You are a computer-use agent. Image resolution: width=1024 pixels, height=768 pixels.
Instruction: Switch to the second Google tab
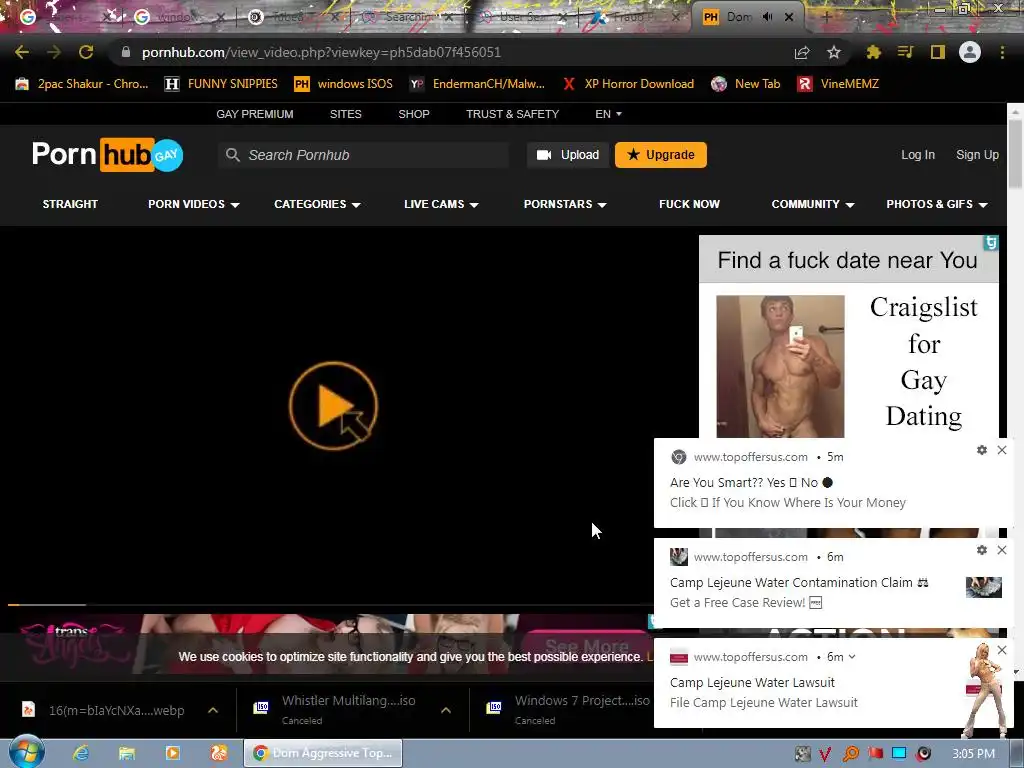click(x=179, y=17)
